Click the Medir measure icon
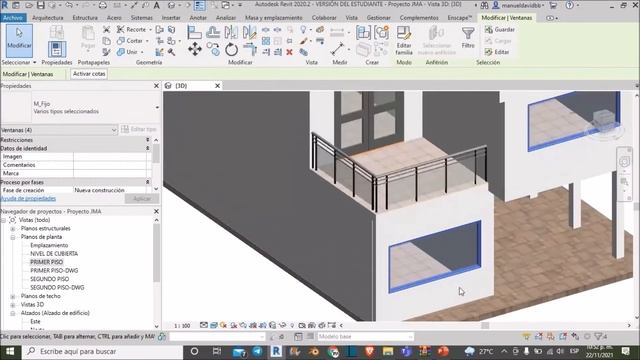This screenshot has width=640, height=360. [338, 49]
